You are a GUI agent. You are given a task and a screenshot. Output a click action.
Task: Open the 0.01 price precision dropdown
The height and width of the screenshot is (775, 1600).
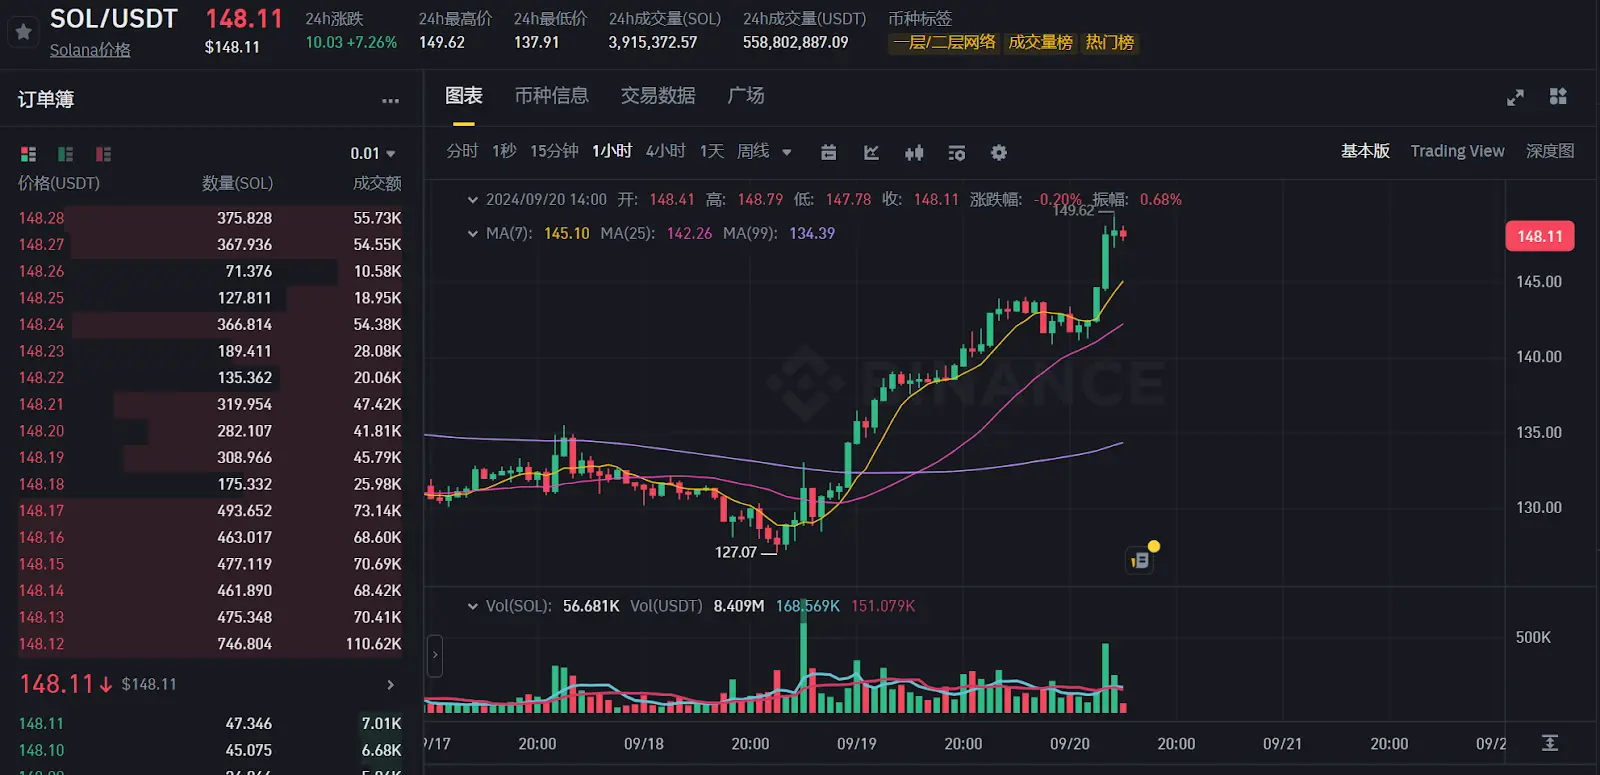pos(373,154)
